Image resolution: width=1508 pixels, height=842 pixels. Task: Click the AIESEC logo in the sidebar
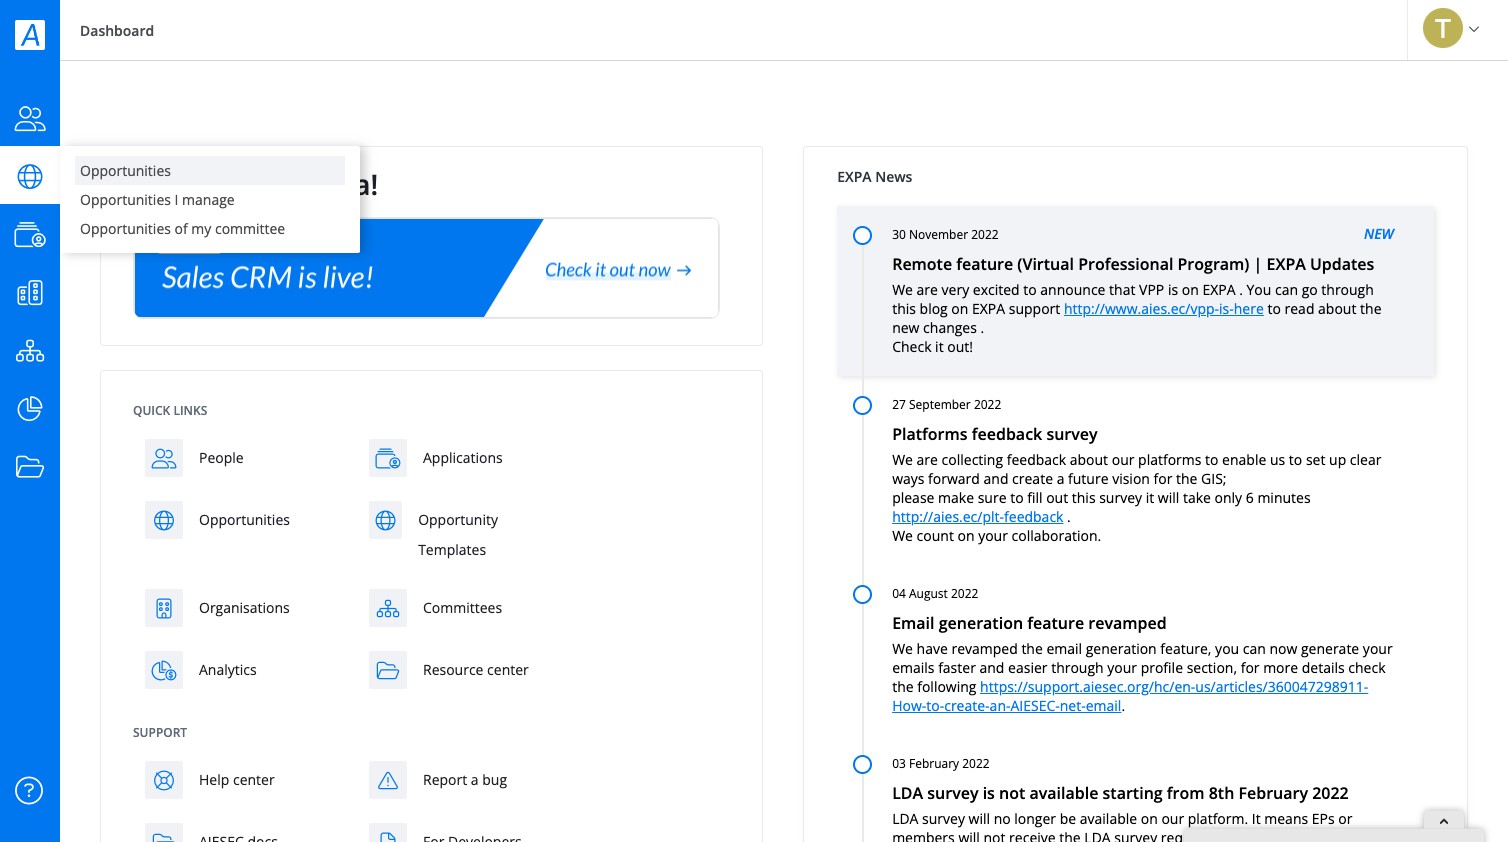point(30,35)
